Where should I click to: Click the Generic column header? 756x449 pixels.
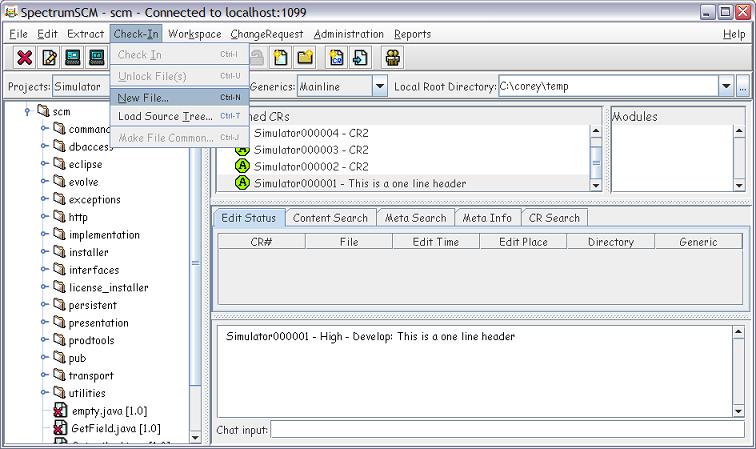point(698,242)
